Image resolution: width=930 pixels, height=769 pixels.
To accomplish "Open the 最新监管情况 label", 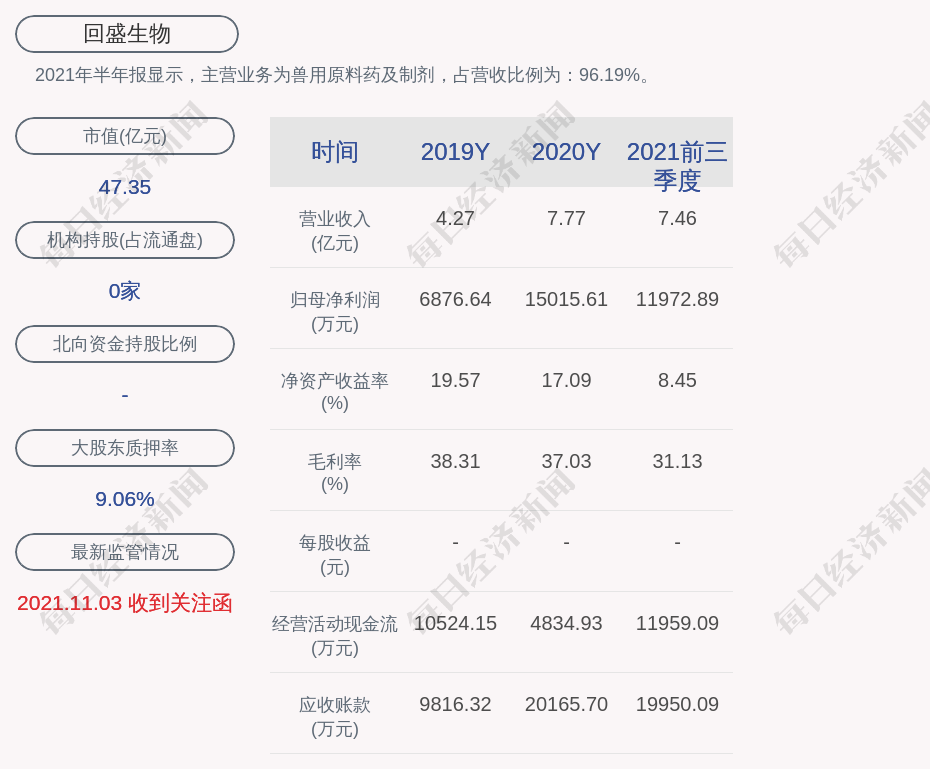I will pos(125,552).
